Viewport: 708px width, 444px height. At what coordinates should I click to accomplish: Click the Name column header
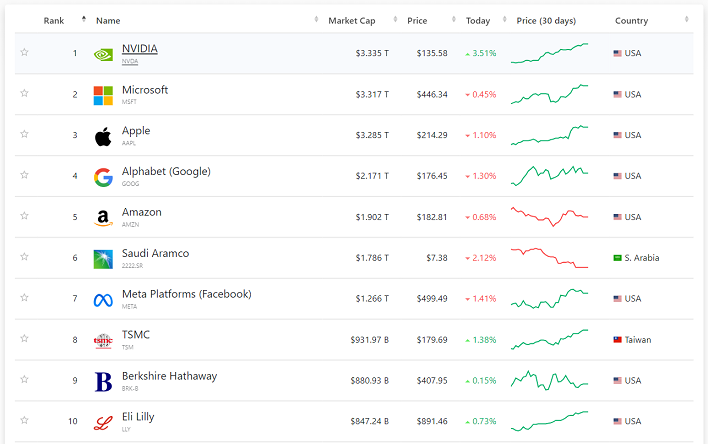[x=108, y=20]
